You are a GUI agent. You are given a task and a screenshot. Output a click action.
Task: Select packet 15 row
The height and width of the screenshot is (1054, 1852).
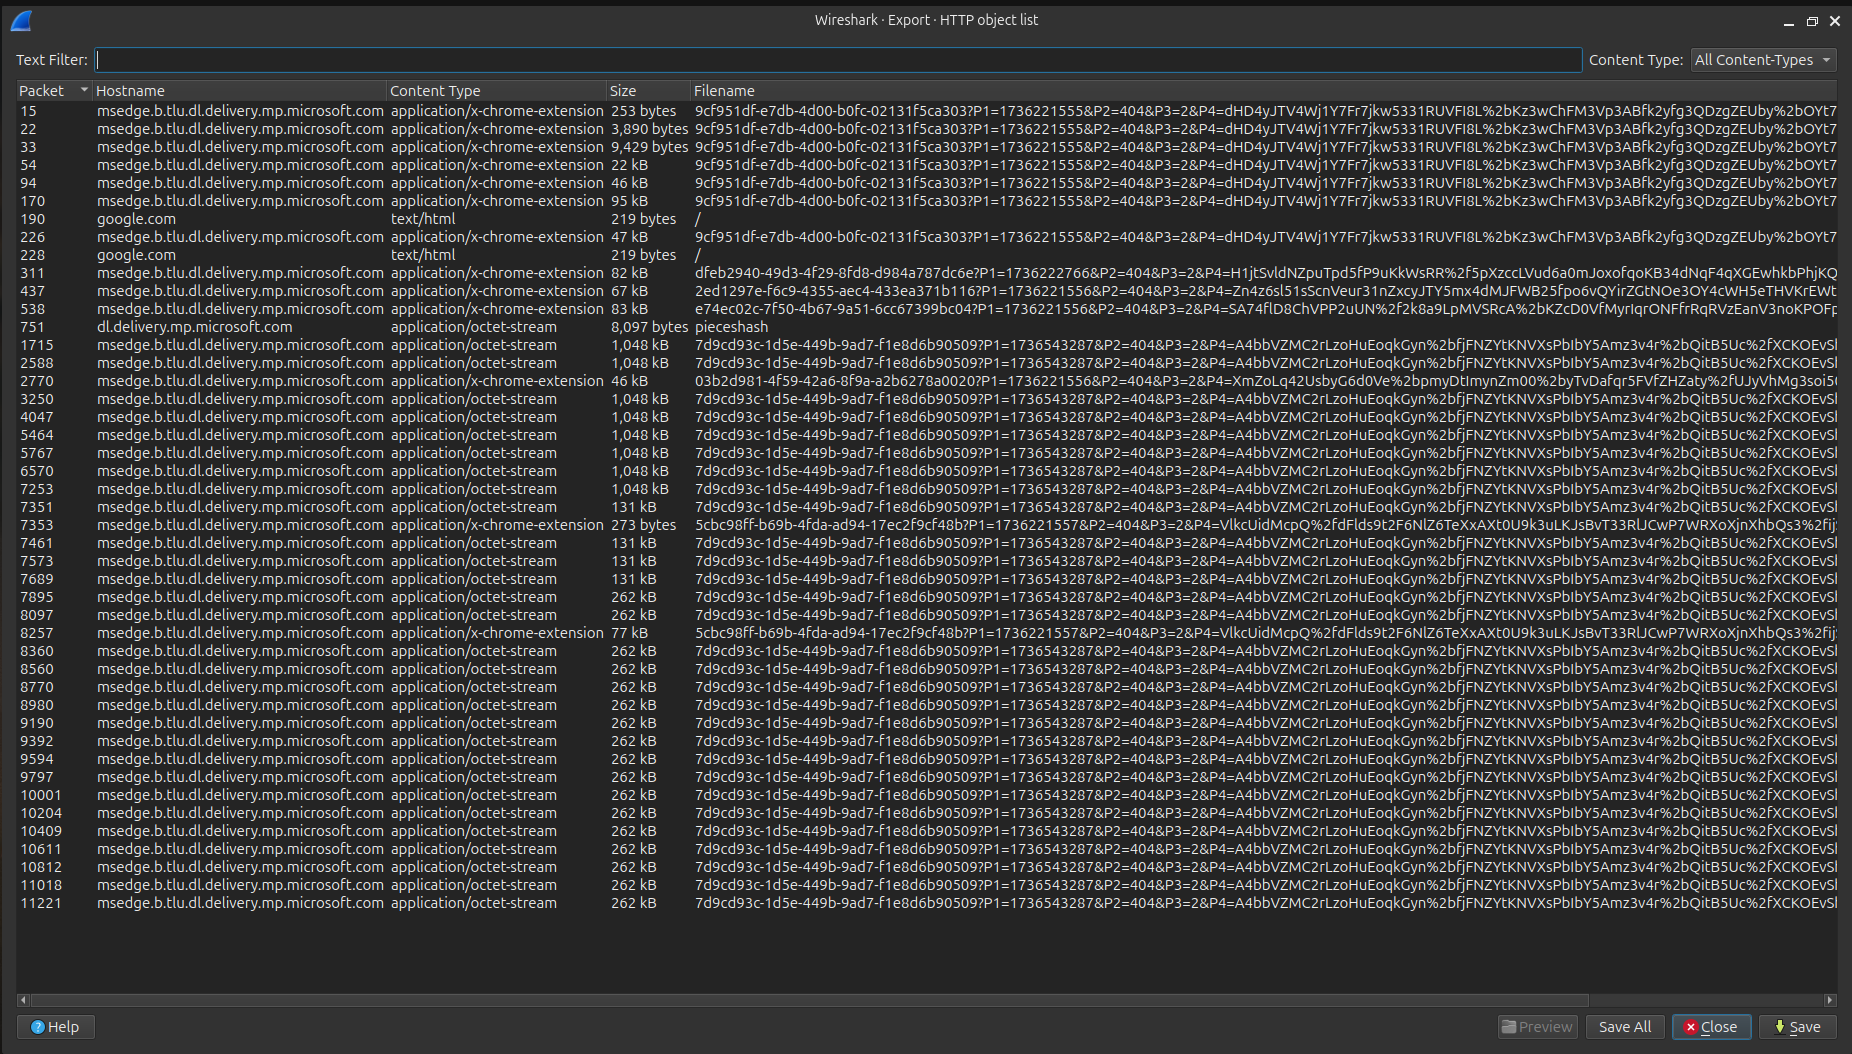(x=927, y=111)
